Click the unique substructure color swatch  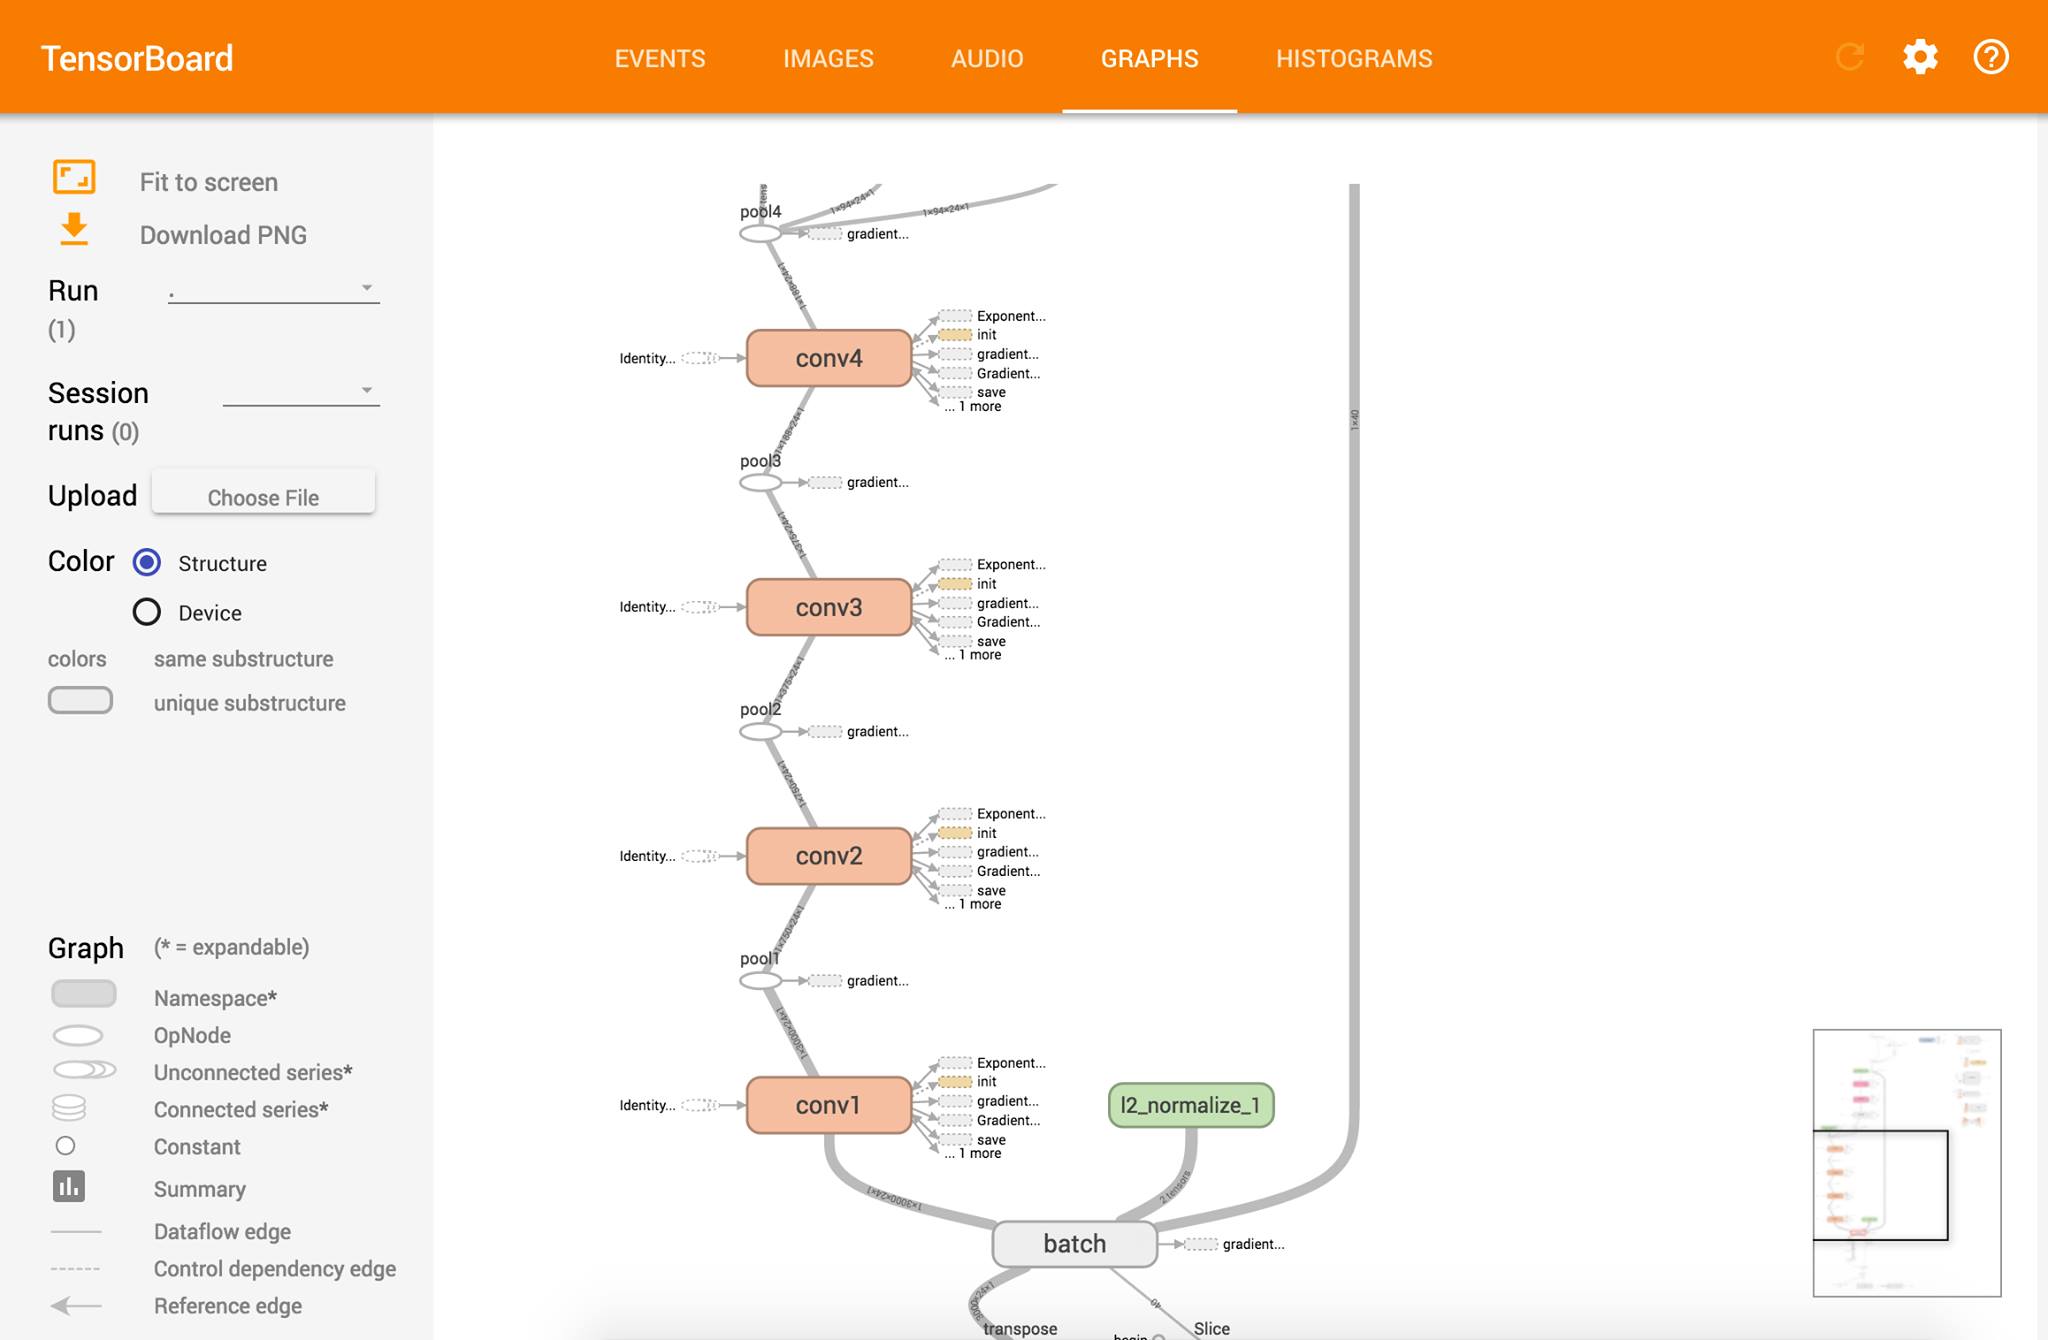[x=80, y=701]
